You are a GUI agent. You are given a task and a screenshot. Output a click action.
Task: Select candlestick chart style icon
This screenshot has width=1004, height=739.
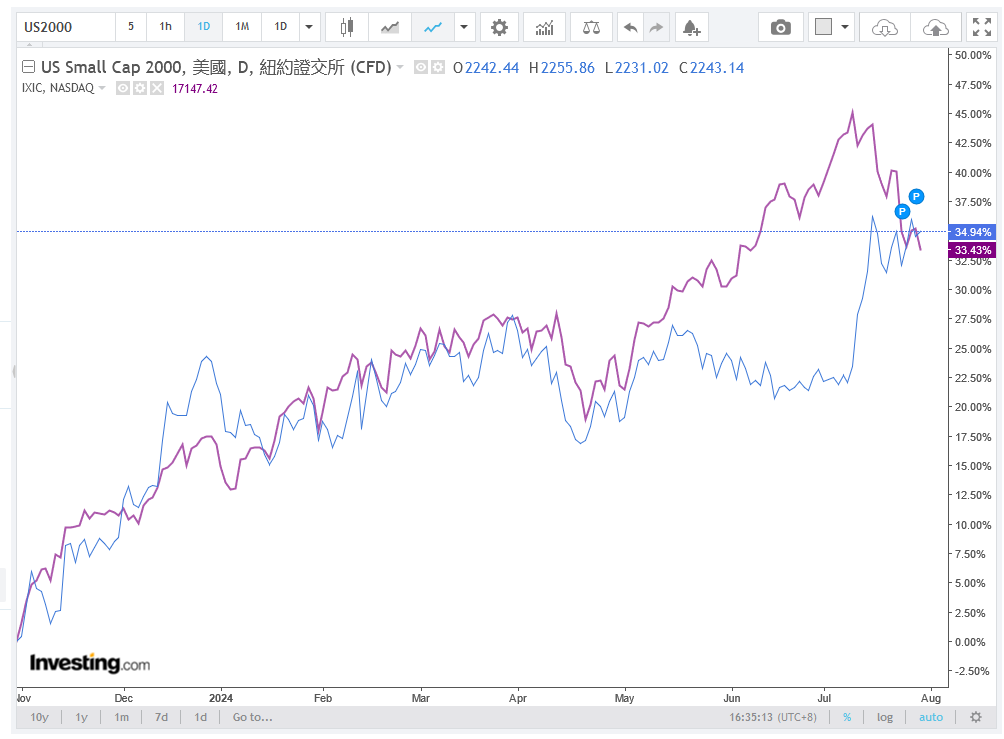[347, 27]
